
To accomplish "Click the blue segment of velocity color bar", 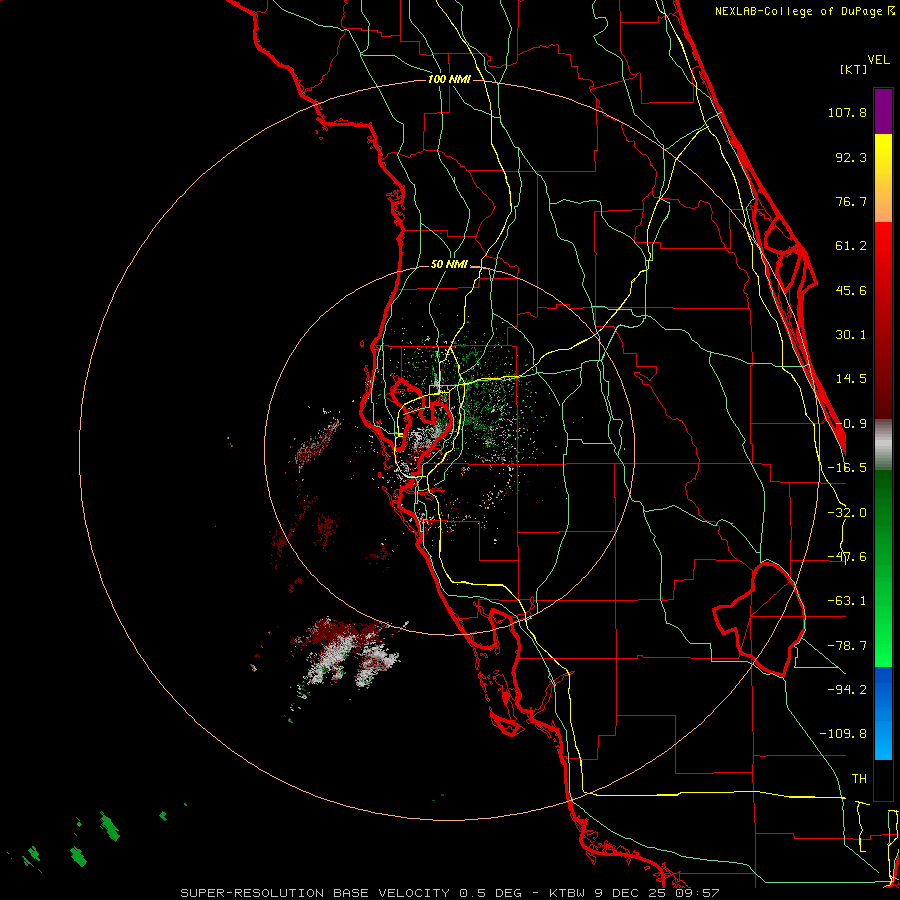I will pyautogui.click(x=883, y=713).
